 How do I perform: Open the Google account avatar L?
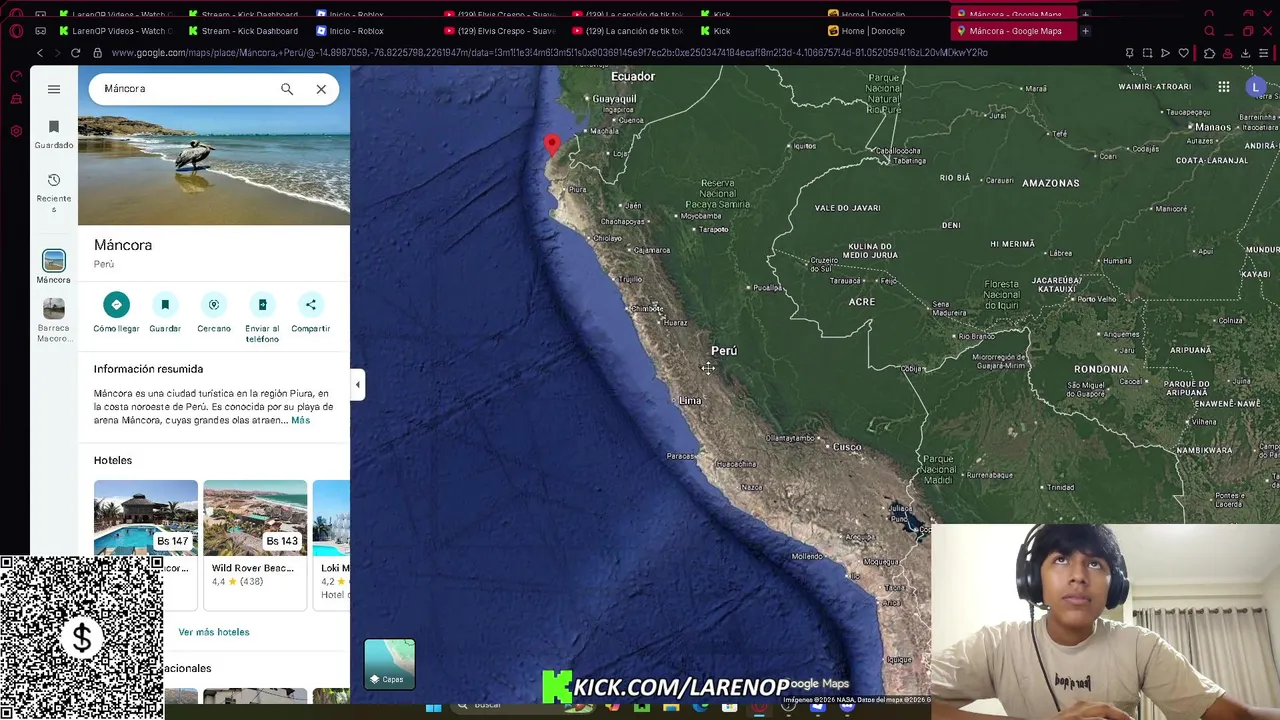click(x=1256, y=87)
